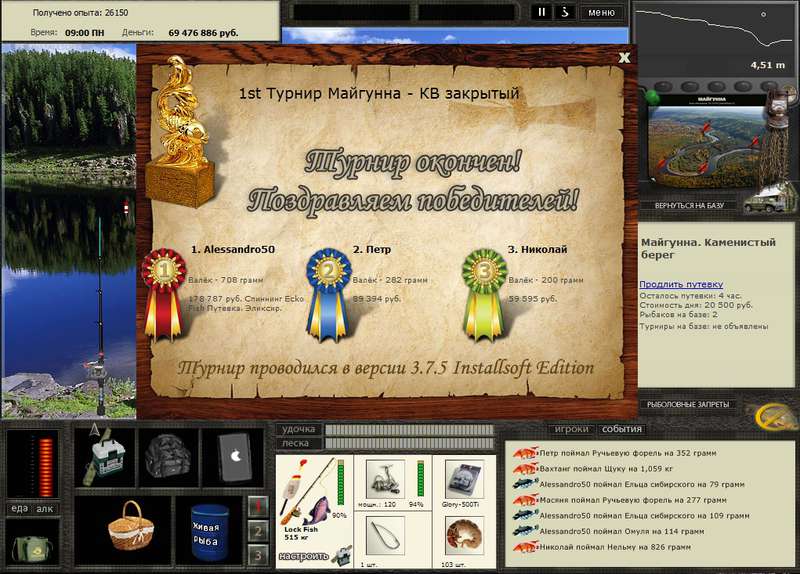Screen dimensions: 800x574
Task: Click the леска tension bar
Action: click(x=409, y=443)
